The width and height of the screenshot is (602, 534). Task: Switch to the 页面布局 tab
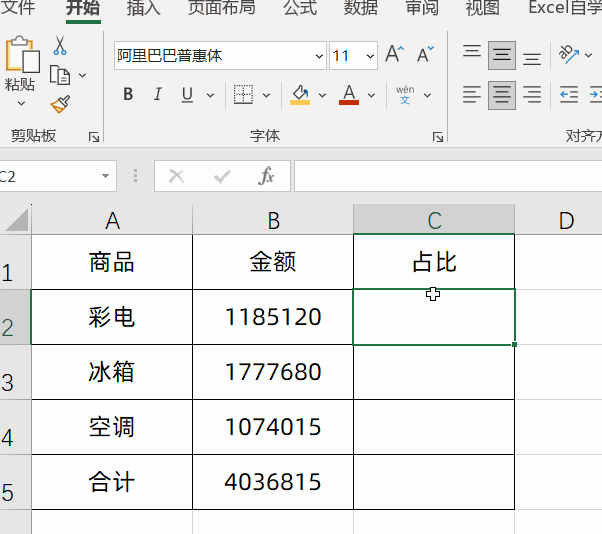[x=222, y=8]
